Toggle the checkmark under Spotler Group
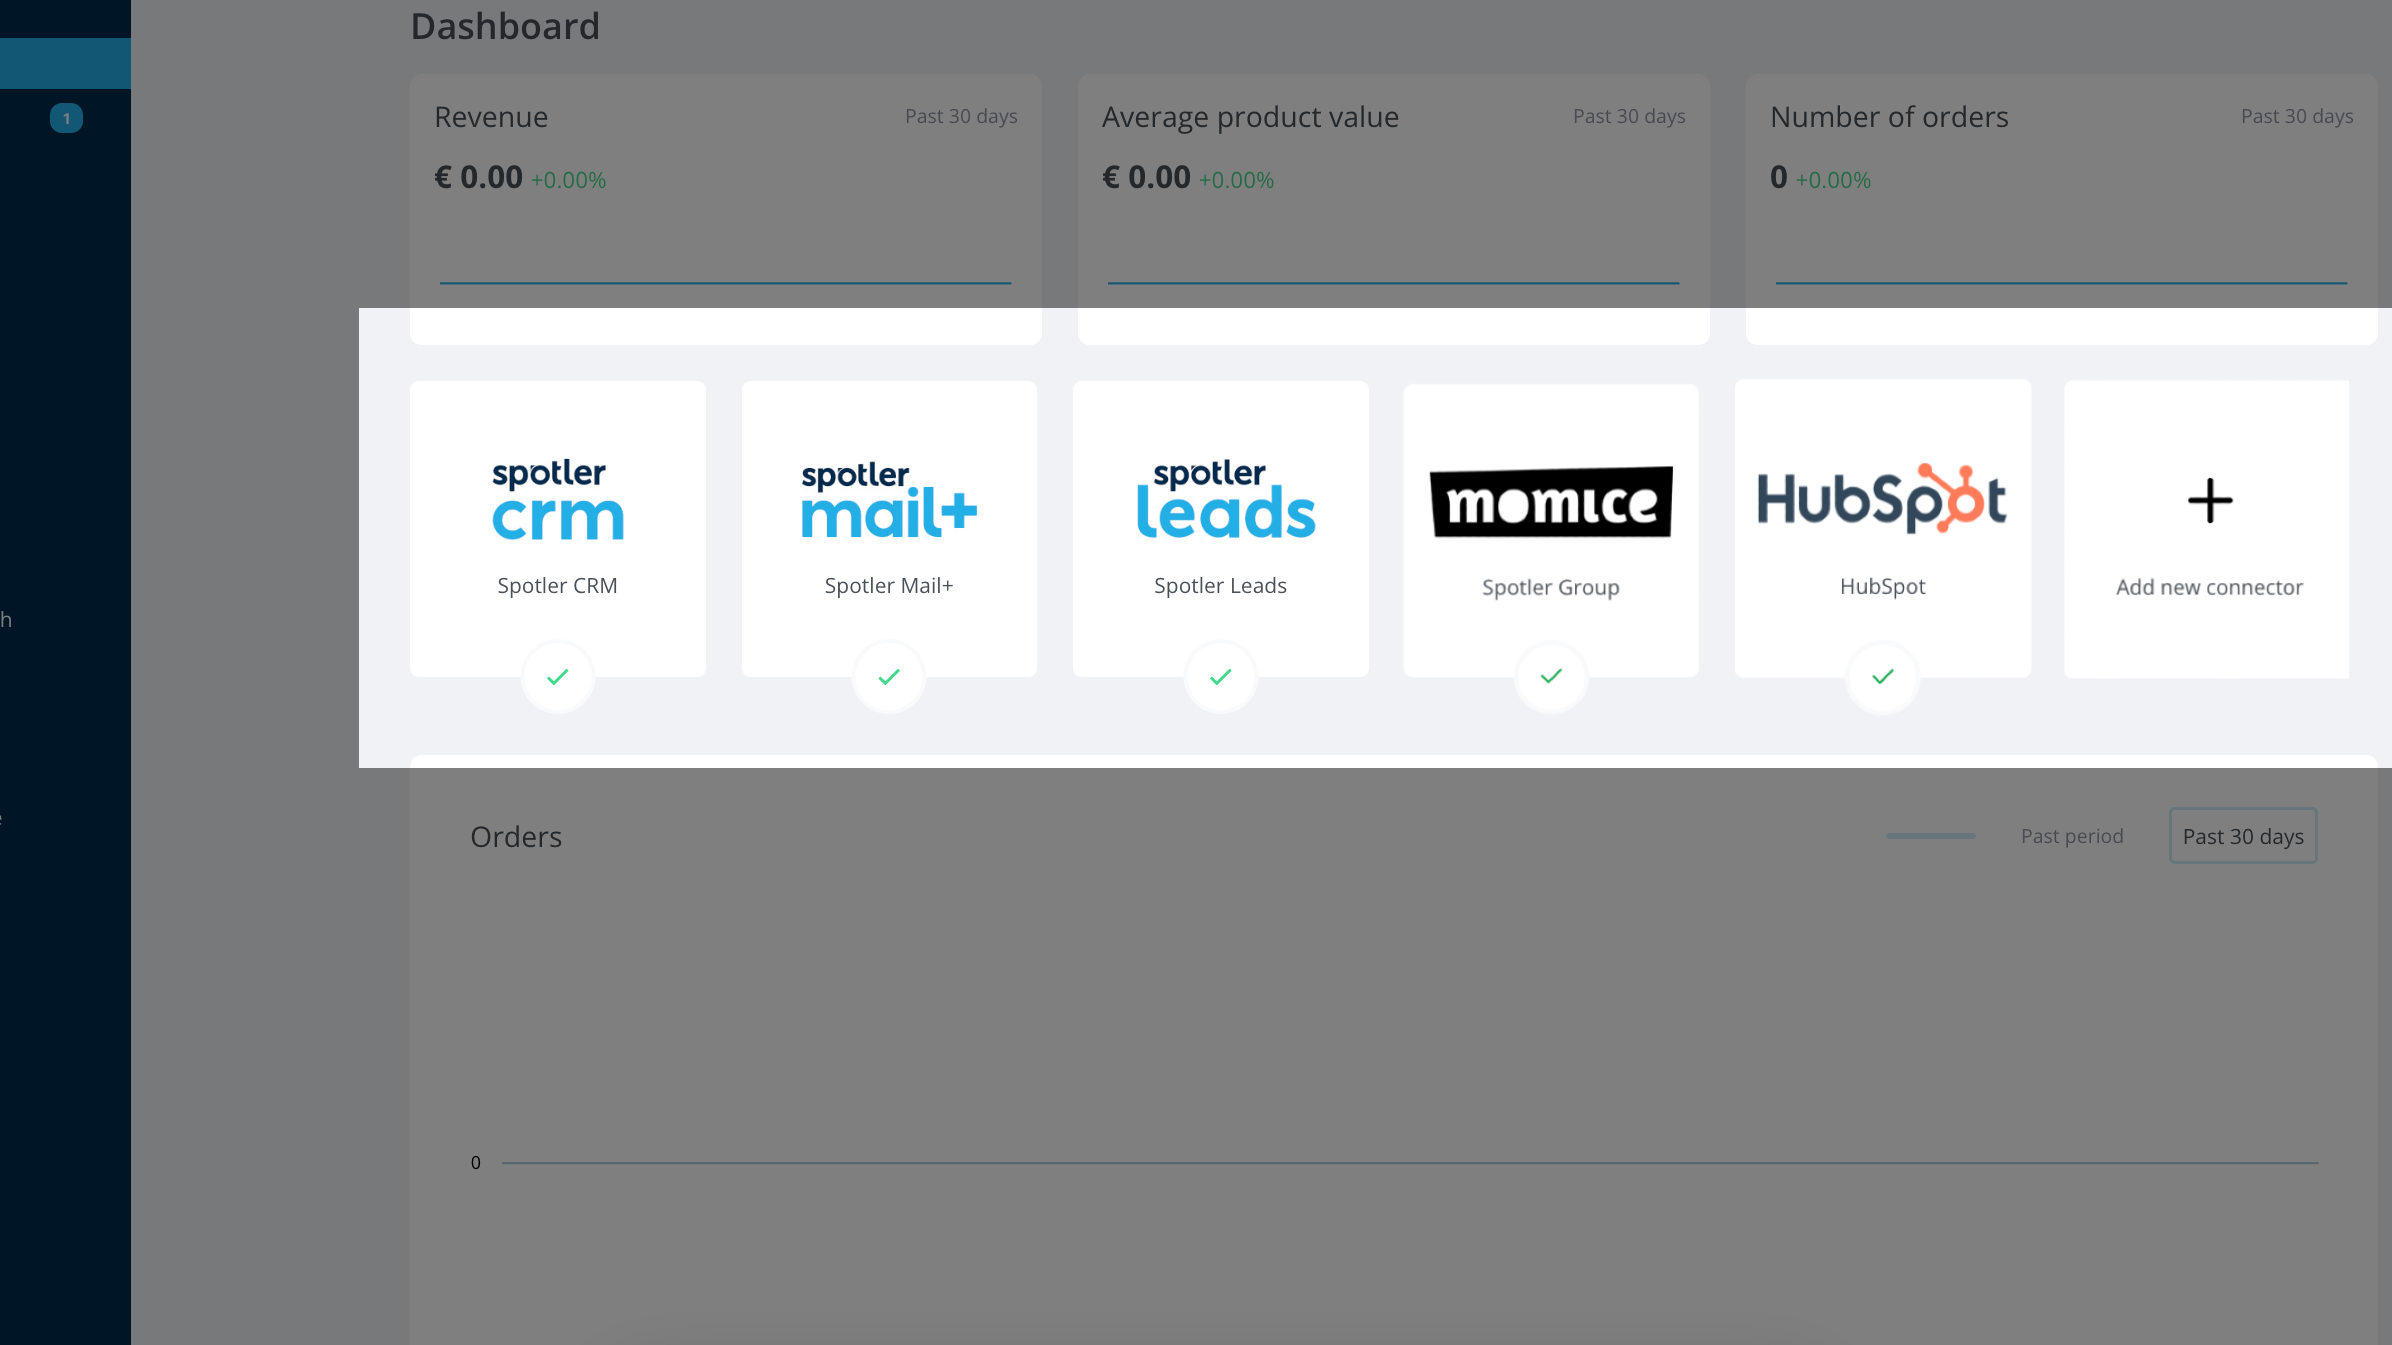The width and height of the screenshot is (2392, 1345). [x=1550, y=677]
